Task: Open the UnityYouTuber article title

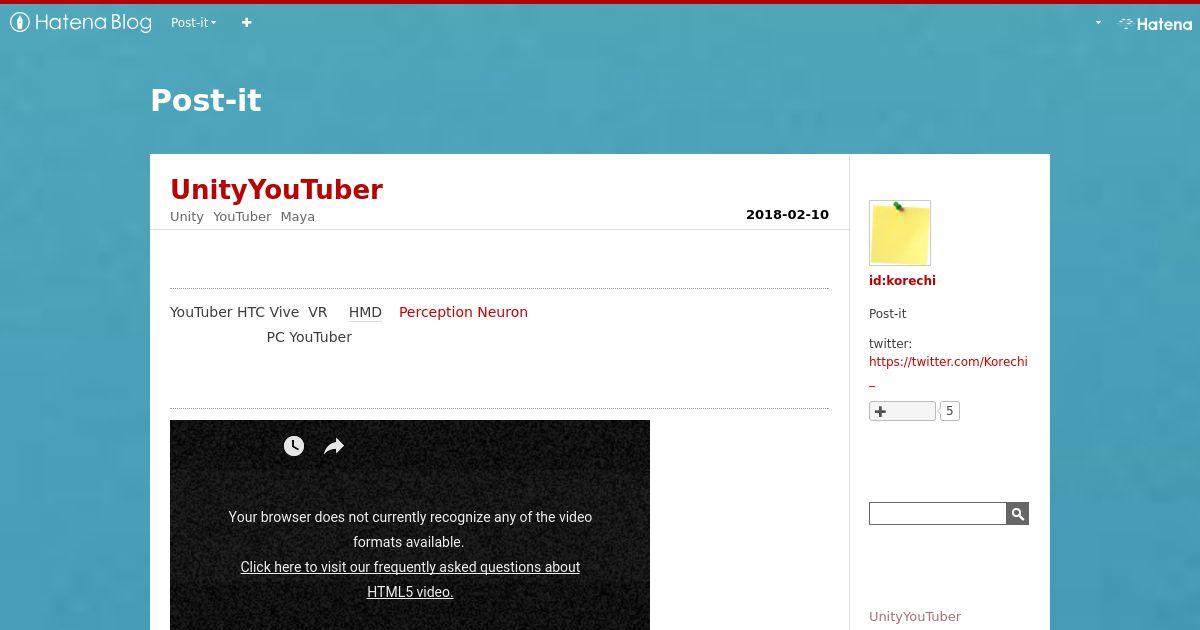Action: pos(276,189)
